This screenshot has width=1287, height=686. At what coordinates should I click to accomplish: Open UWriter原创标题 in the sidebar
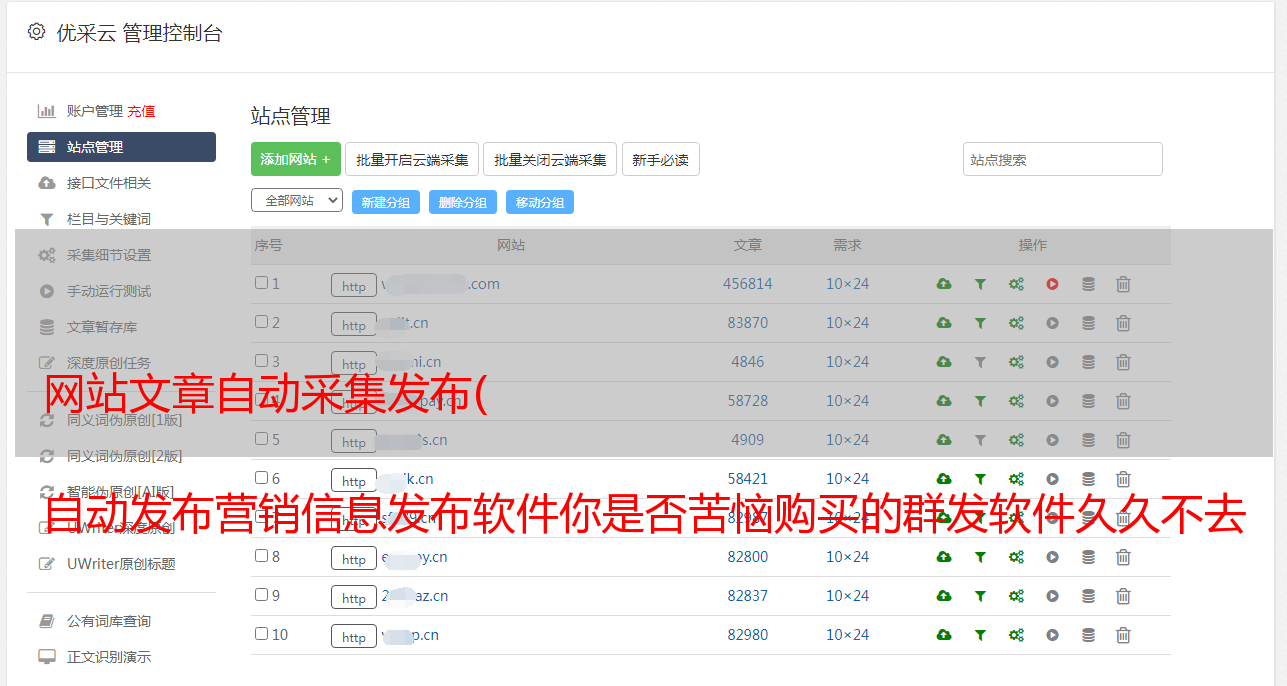coord(121,564)
